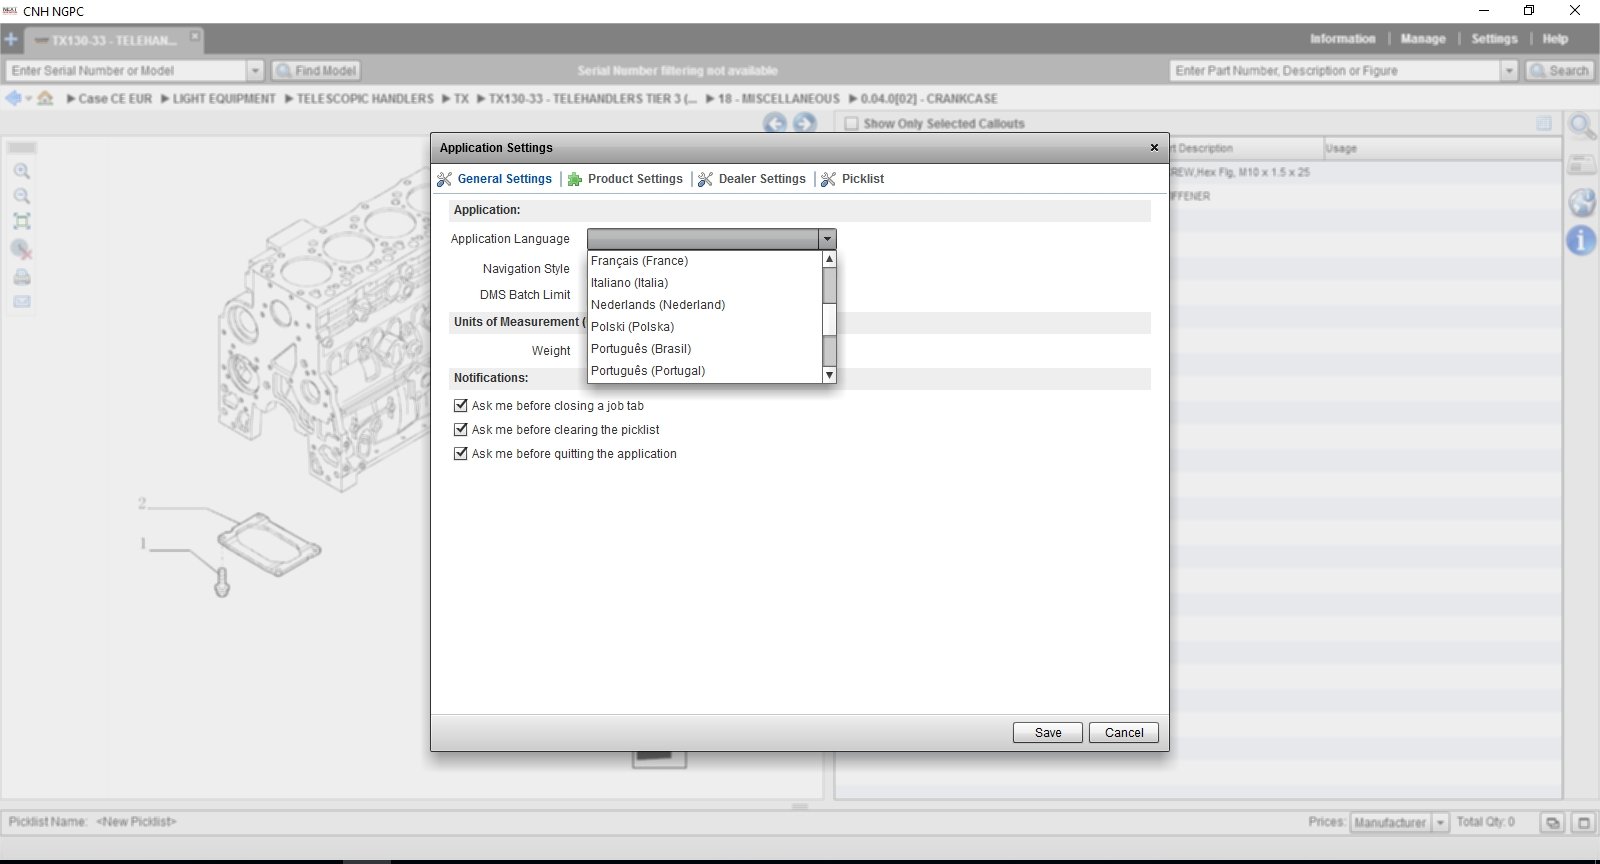Click the globe sidebar icon
Viewport: 1600px width, 864px height.
(1582, 202)
